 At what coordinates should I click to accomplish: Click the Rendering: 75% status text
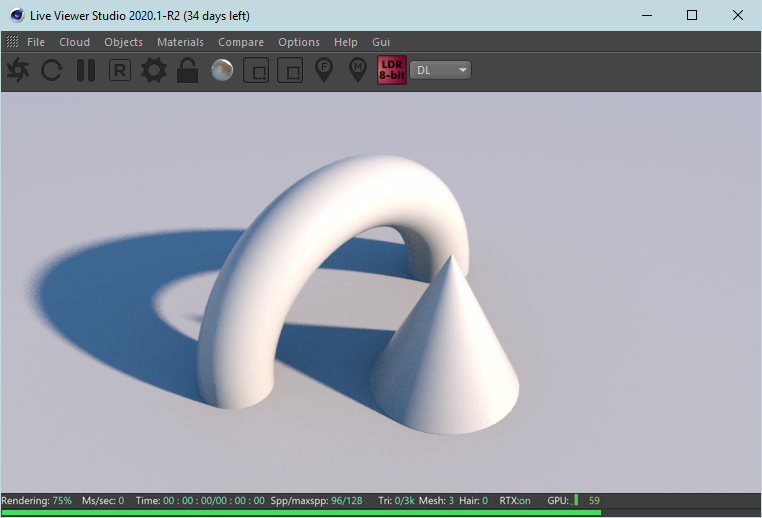[36, 501]
